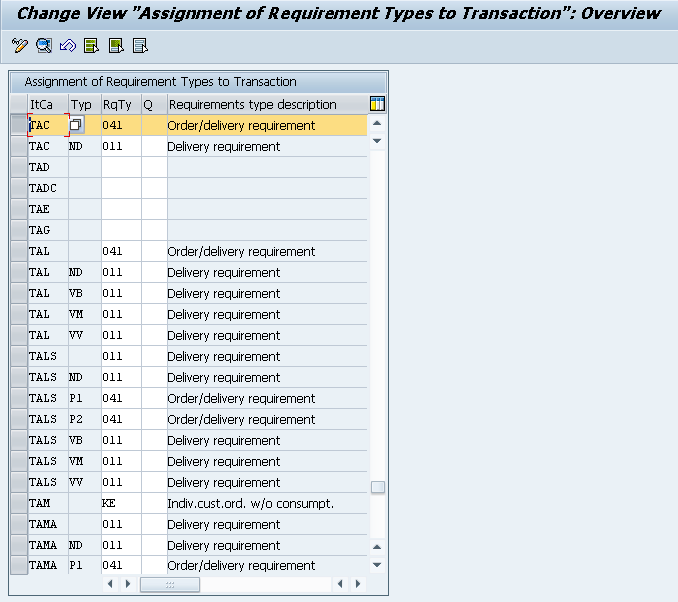678x602 pixels.
Task: Click the Undo change icon
Action: click(x=68, y=45)
